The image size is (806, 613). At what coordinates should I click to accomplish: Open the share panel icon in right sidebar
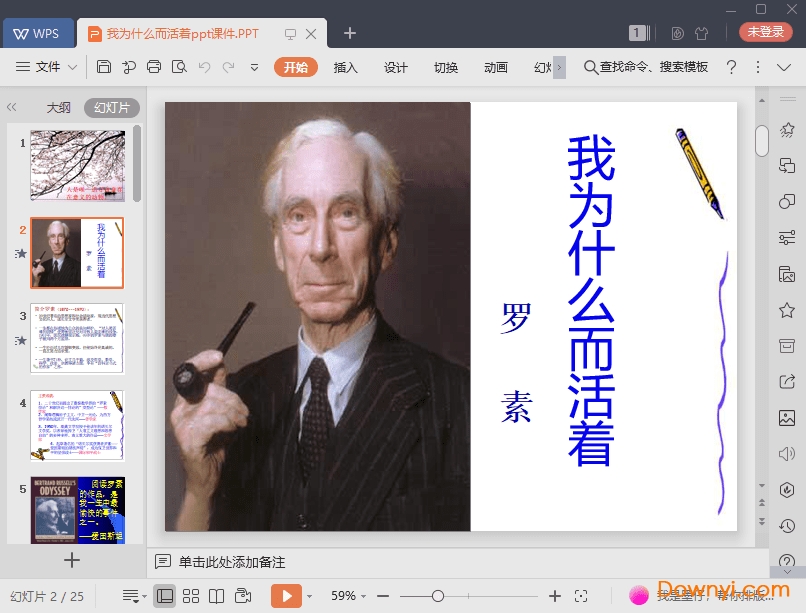pos(787,381)
